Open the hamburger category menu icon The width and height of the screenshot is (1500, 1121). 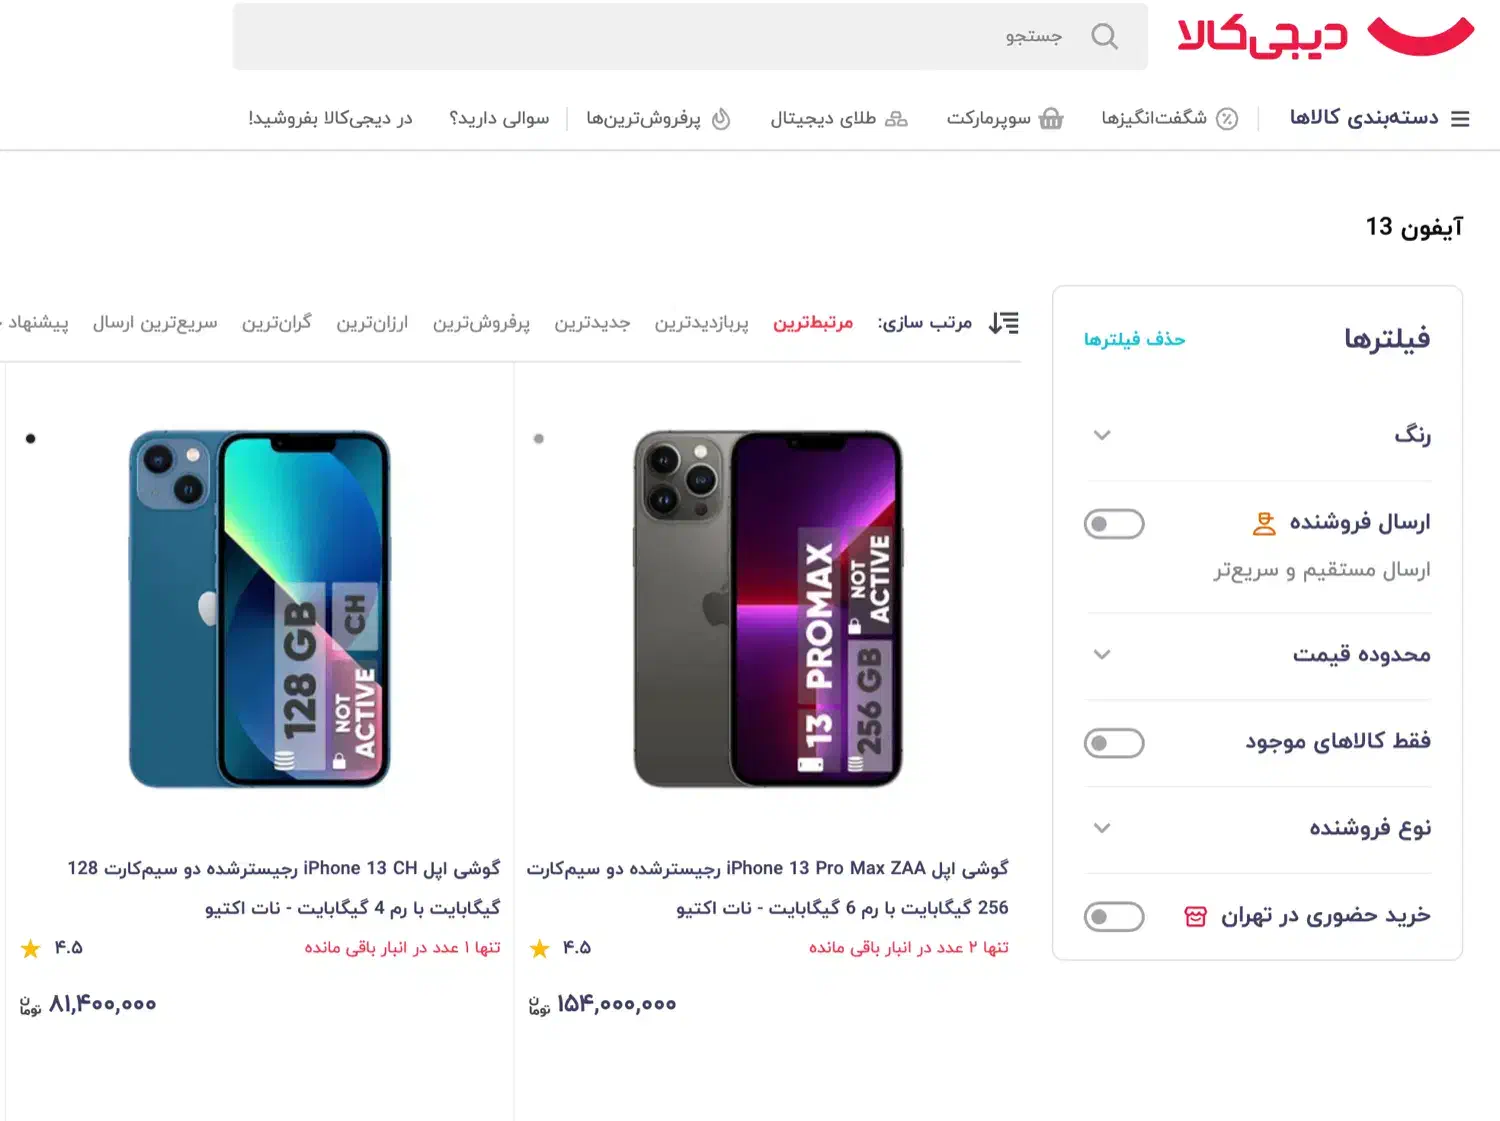click(x=1460, y=119)
